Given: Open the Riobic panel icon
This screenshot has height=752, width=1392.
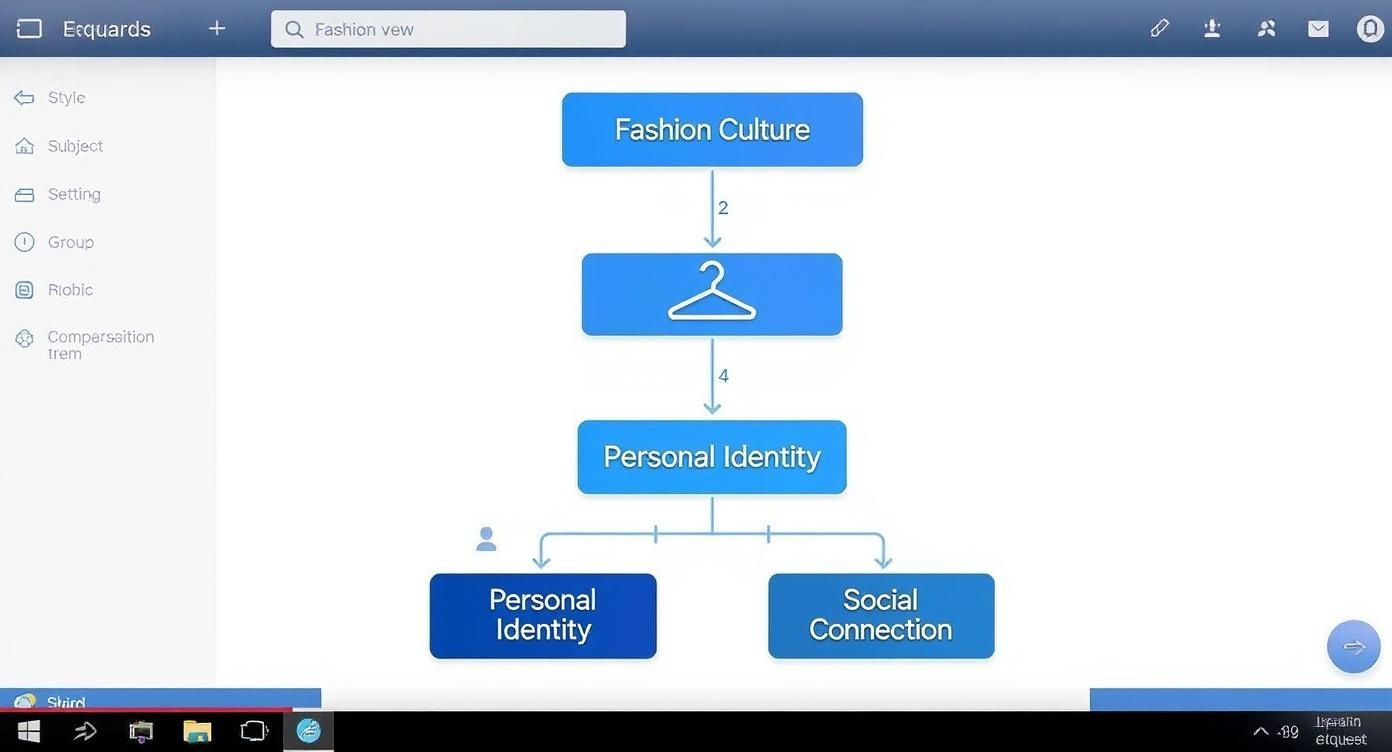Looking at the screenshot, I should pos(24,289).
